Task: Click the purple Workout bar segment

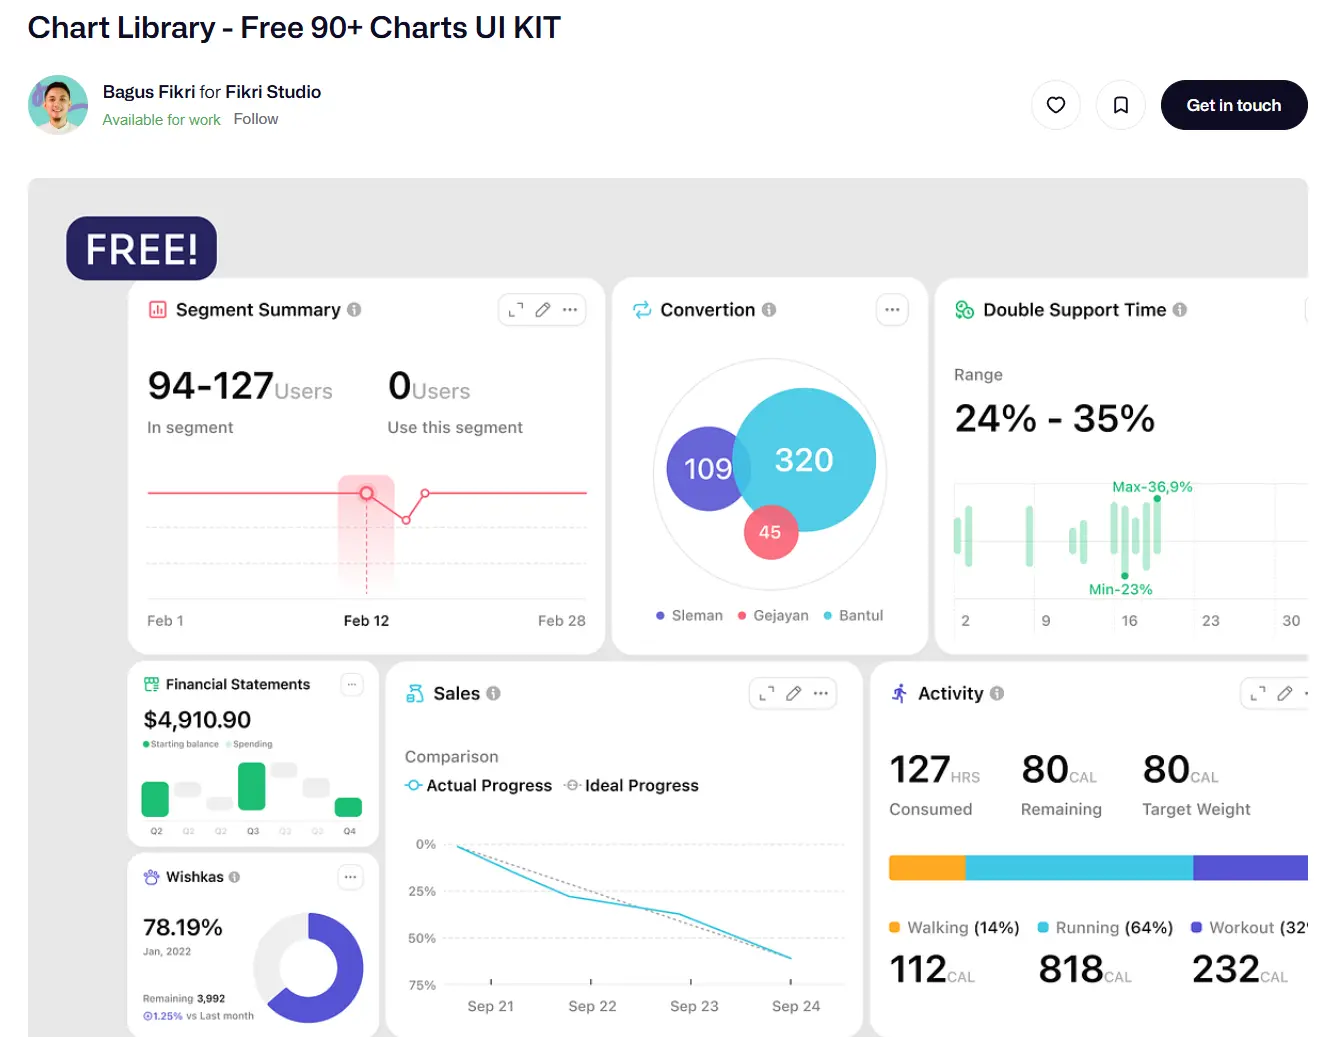Action: tap(1250, 868)
